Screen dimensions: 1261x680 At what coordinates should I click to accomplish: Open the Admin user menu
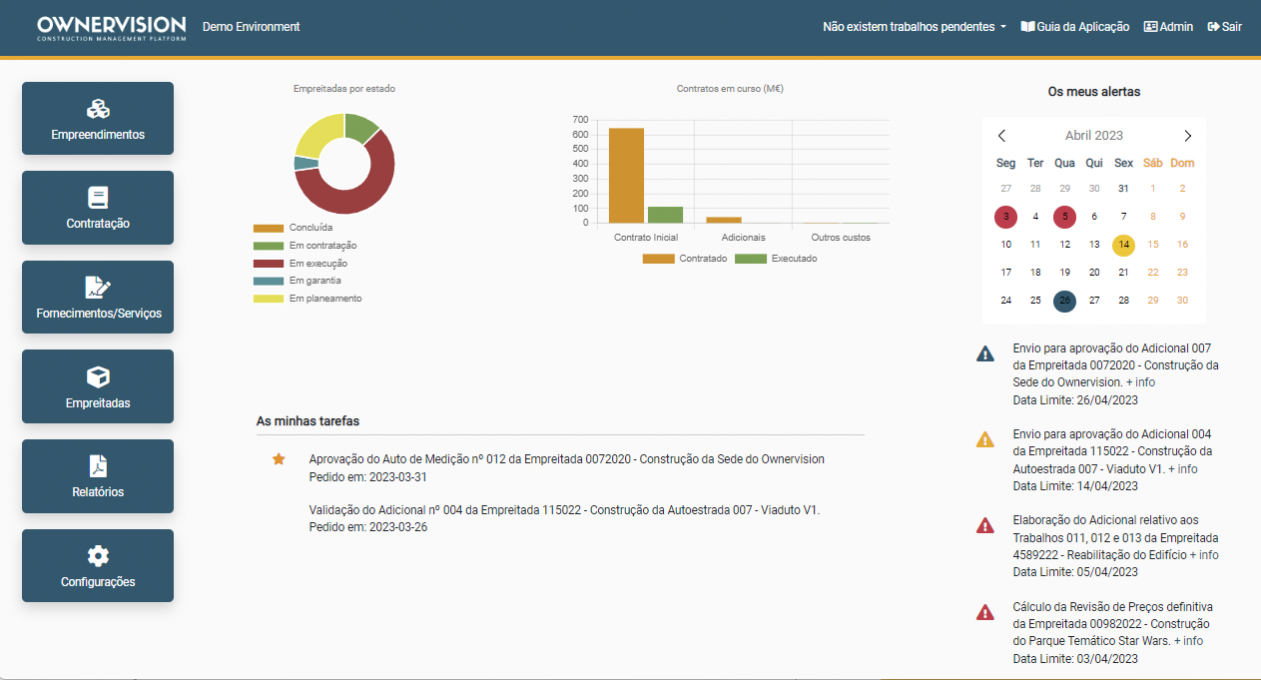pos(1168,27)
